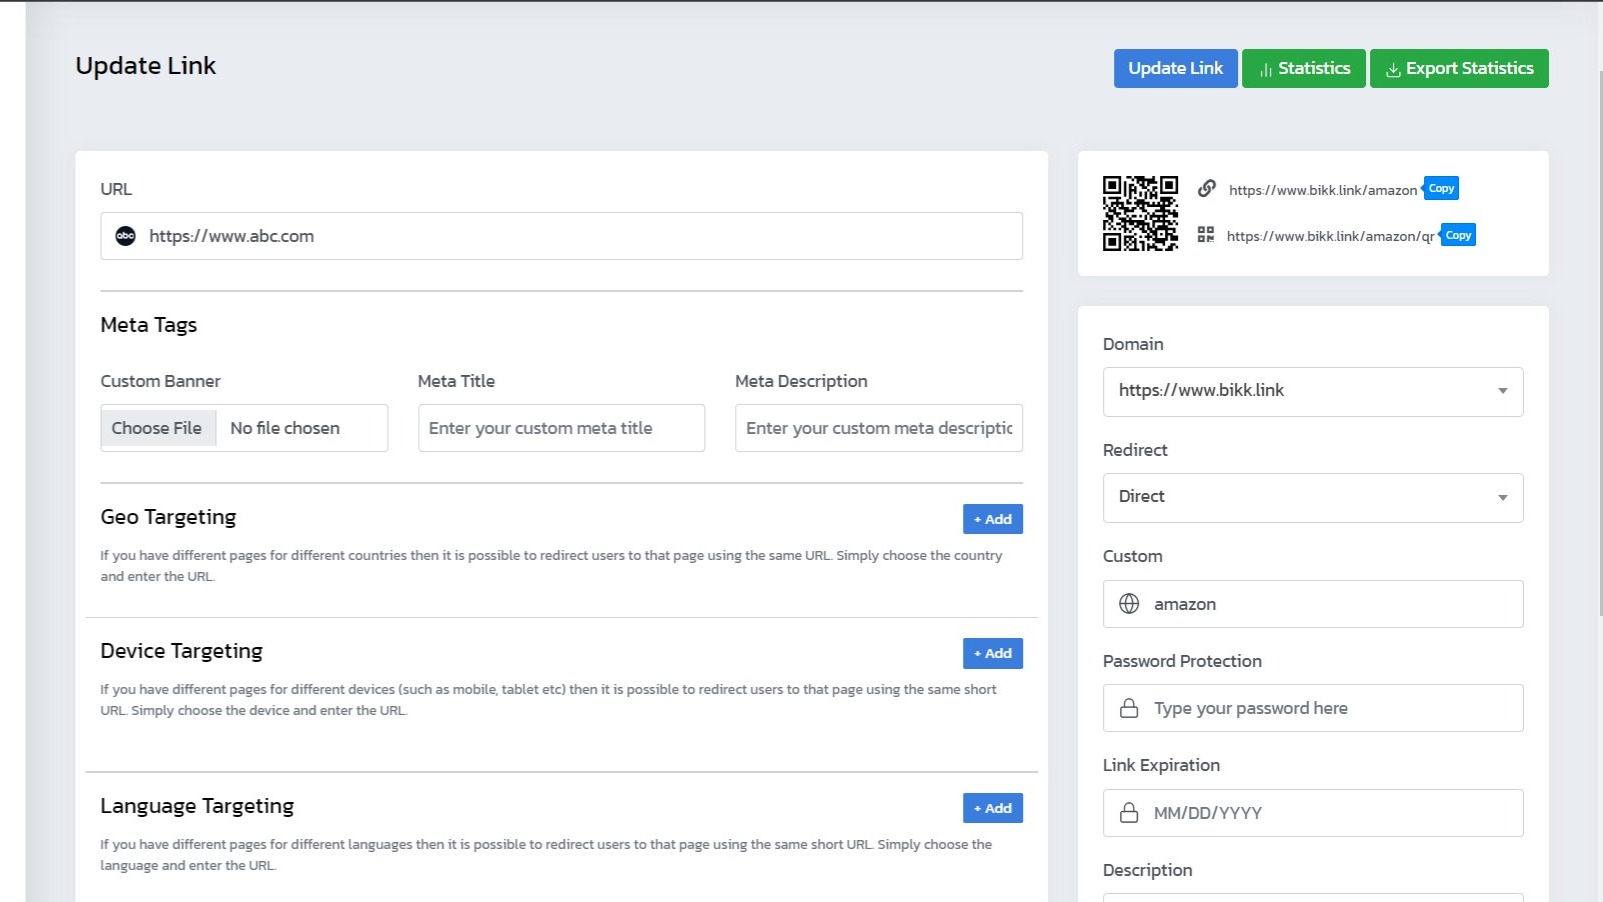The image size is (1603, 902).
Task: Edit the URL field https://www.abc.com
Action: (x=561, y=236)
